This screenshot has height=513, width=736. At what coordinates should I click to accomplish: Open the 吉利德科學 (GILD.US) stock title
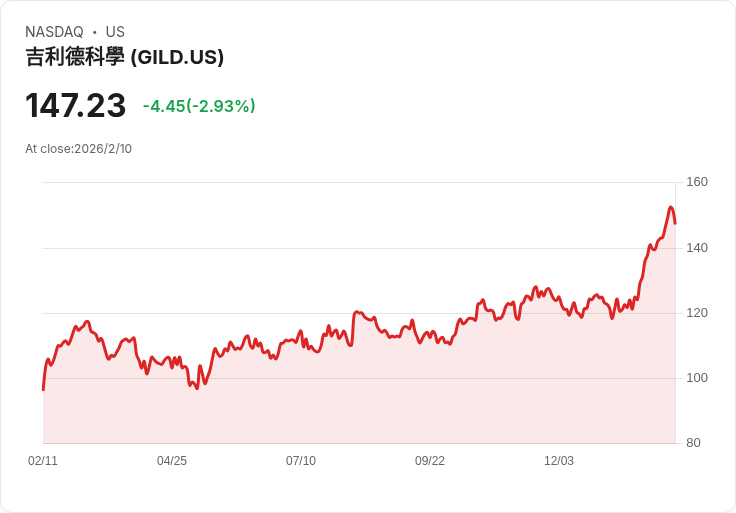[124, 57]
